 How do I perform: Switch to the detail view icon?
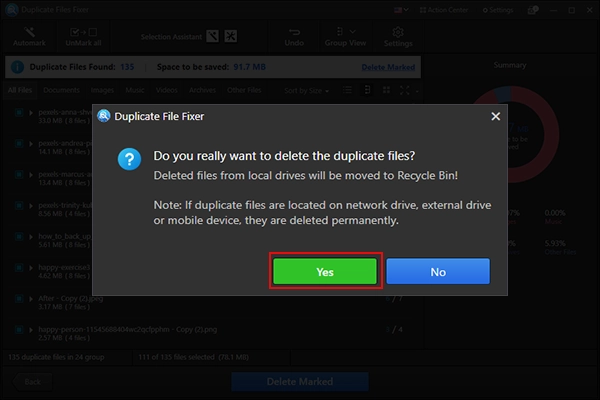pos(367,90)
